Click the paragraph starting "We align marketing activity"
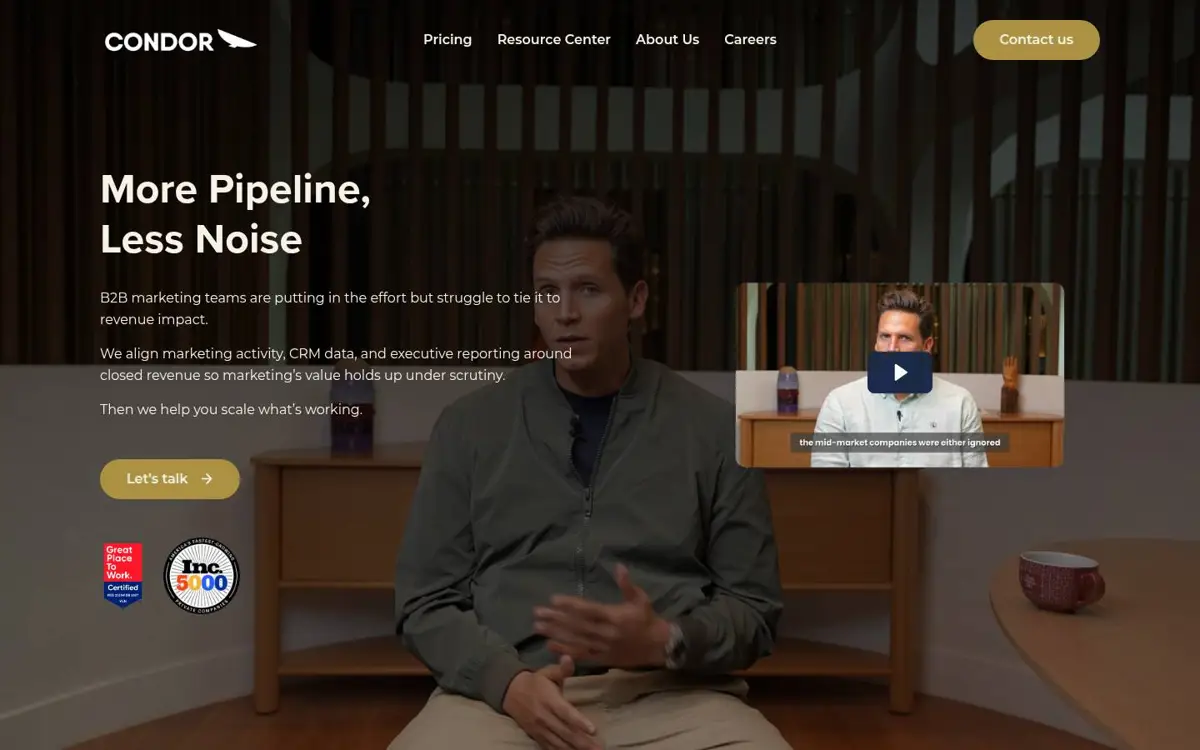This screenshot has width=1200, height=750. (x=336, y=364)
